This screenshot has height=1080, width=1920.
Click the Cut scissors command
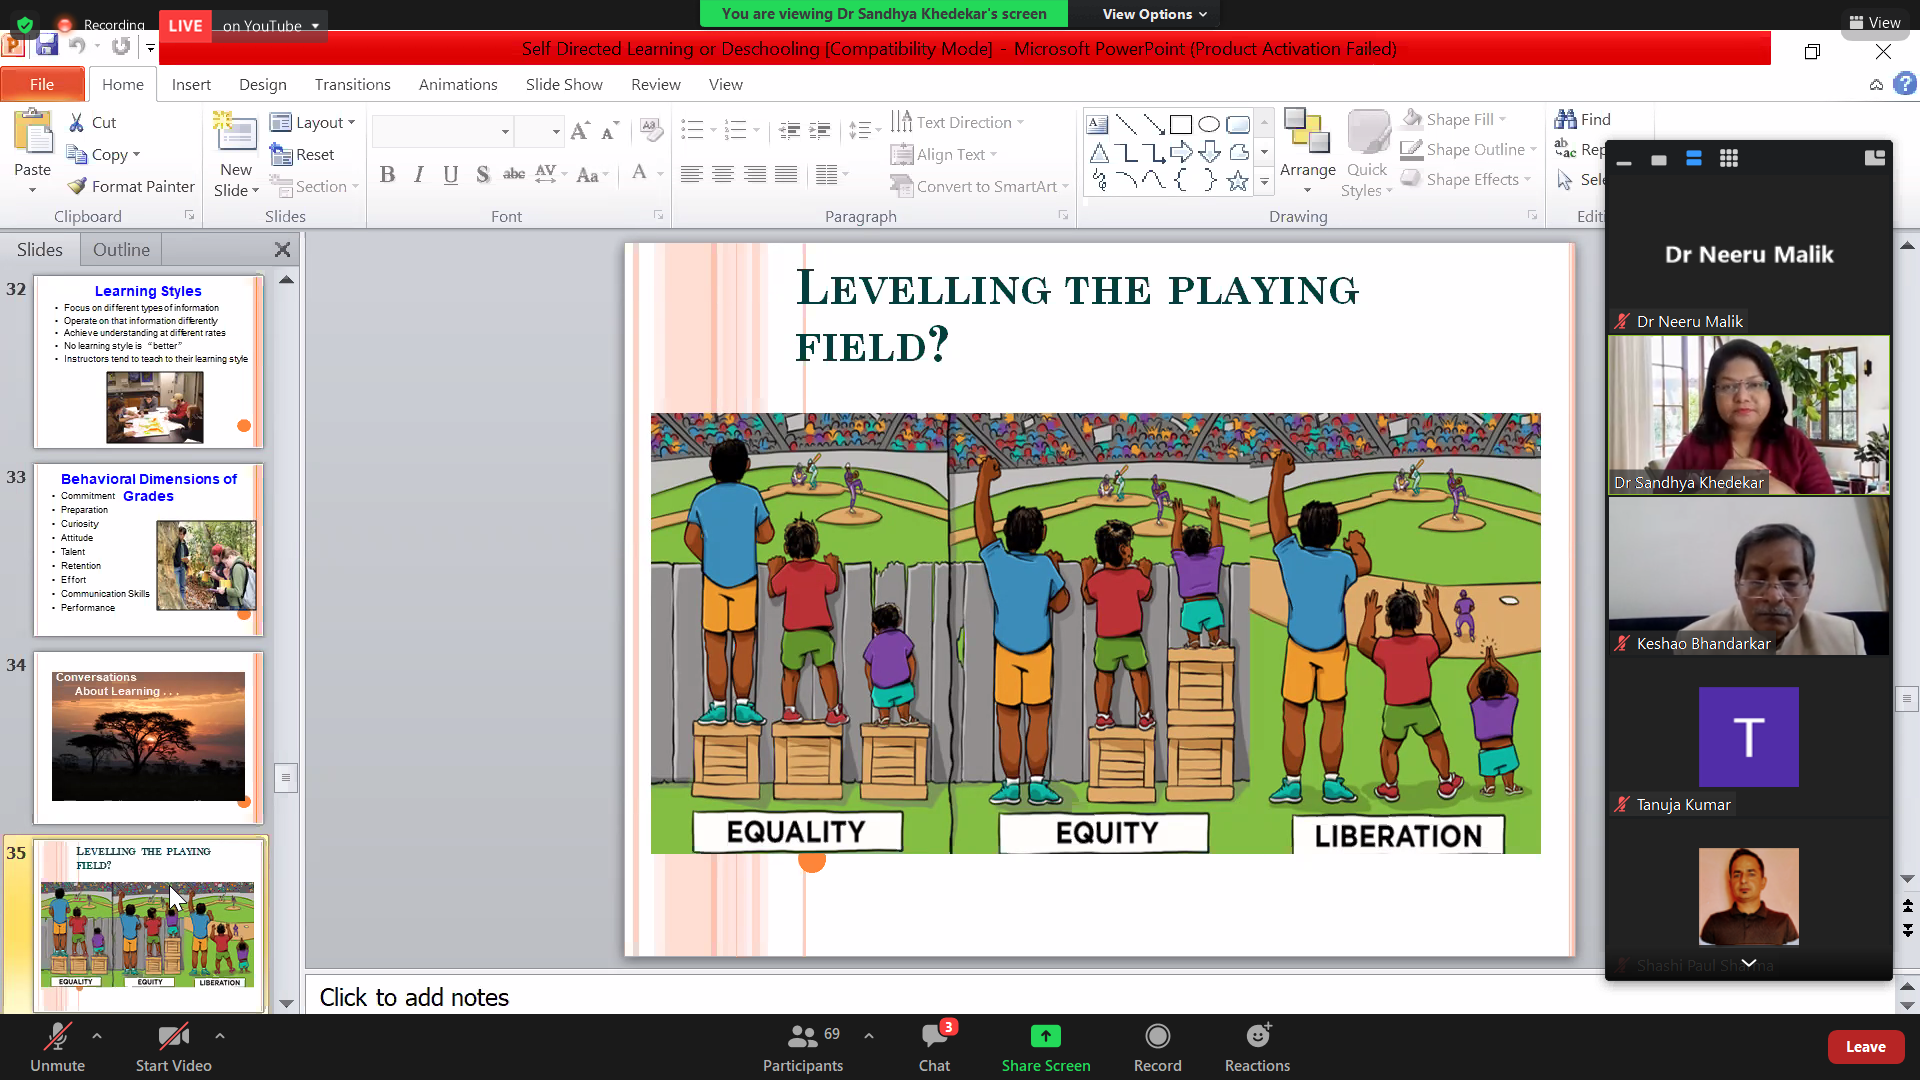[93, 122]
